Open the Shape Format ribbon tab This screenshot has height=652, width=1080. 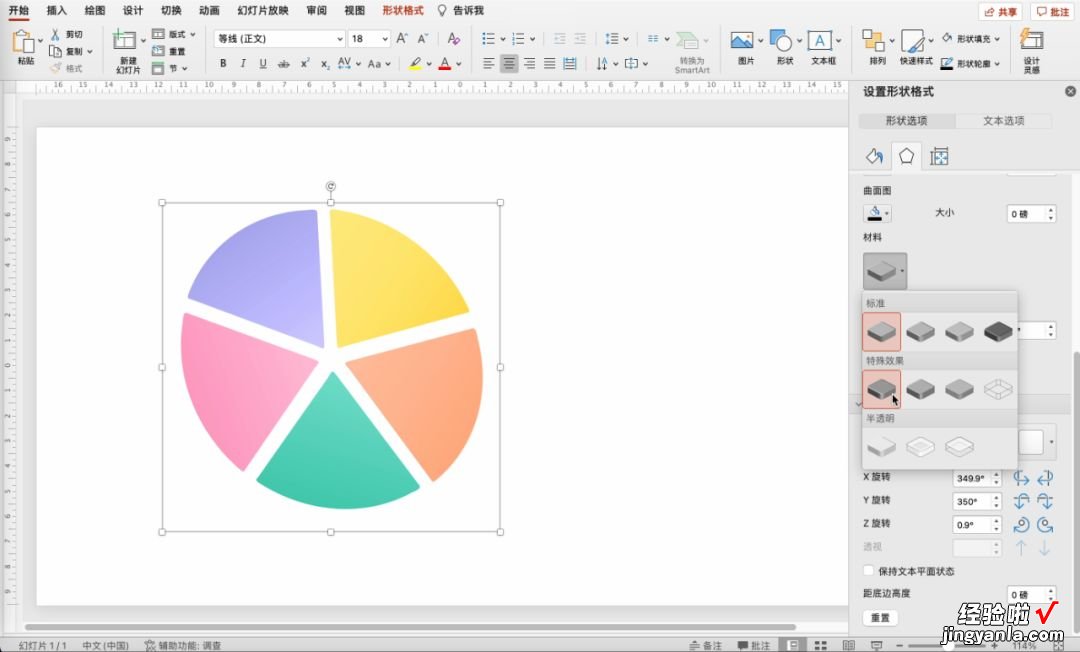403,10
